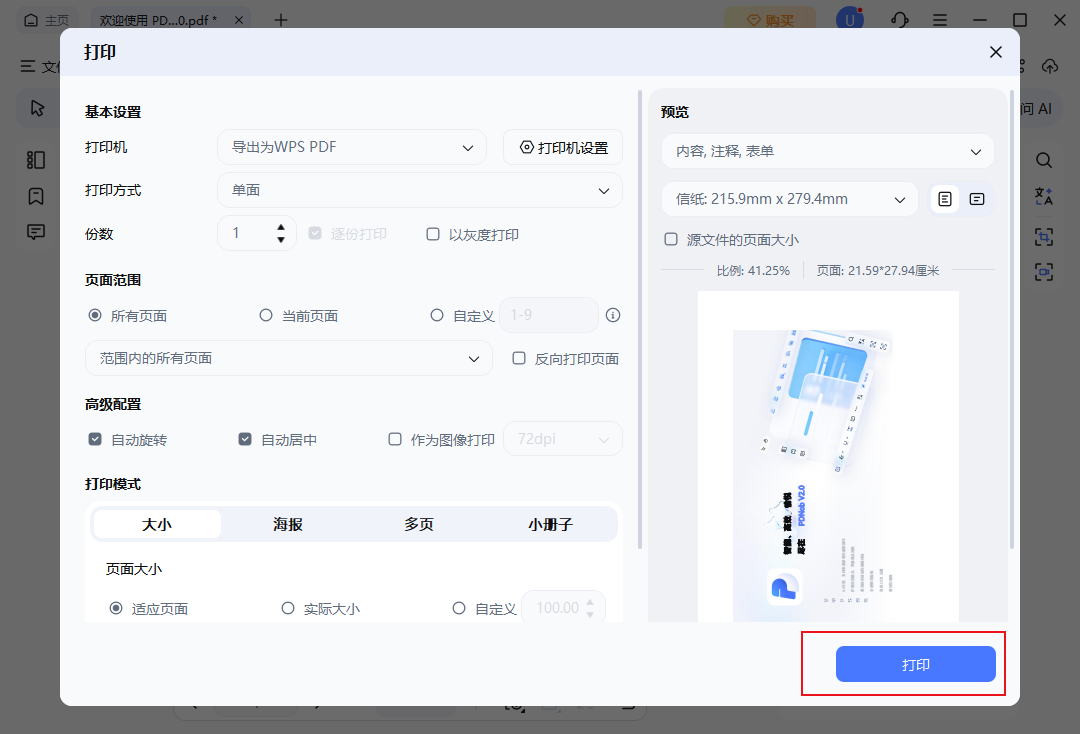
Task: Open the paper size dropdown
Action: point(790,199)
